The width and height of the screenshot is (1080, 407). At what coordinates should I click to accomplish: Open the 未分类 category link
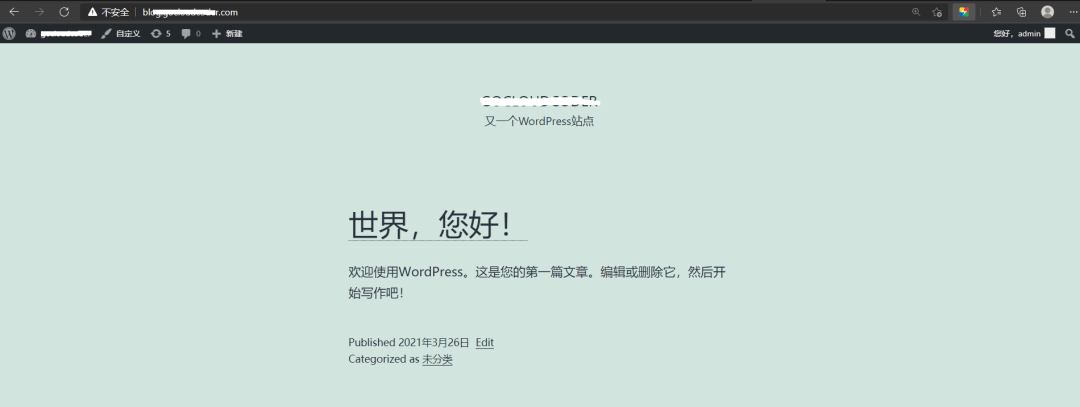437,359
